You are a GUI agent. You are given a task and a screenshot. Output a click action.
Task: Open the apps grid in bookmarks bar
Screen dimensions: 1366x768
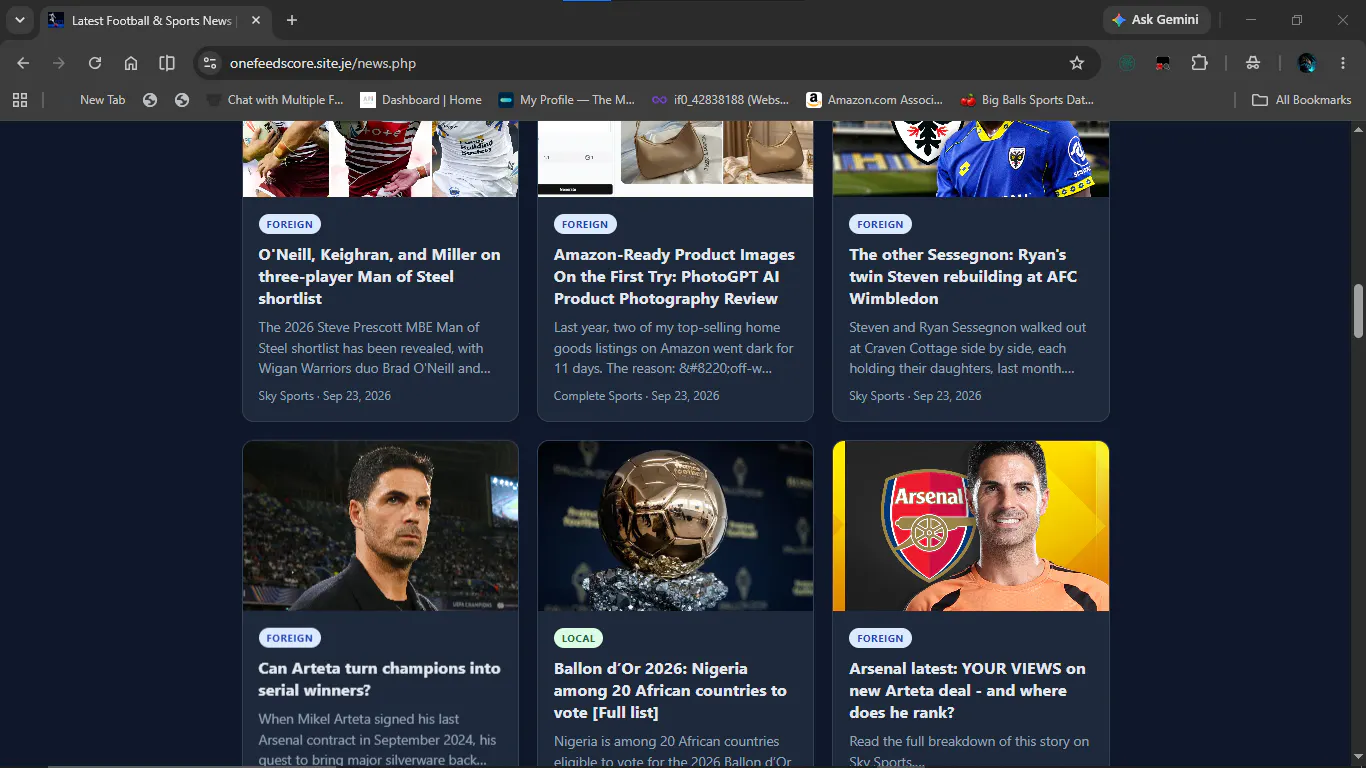(19, 100)
